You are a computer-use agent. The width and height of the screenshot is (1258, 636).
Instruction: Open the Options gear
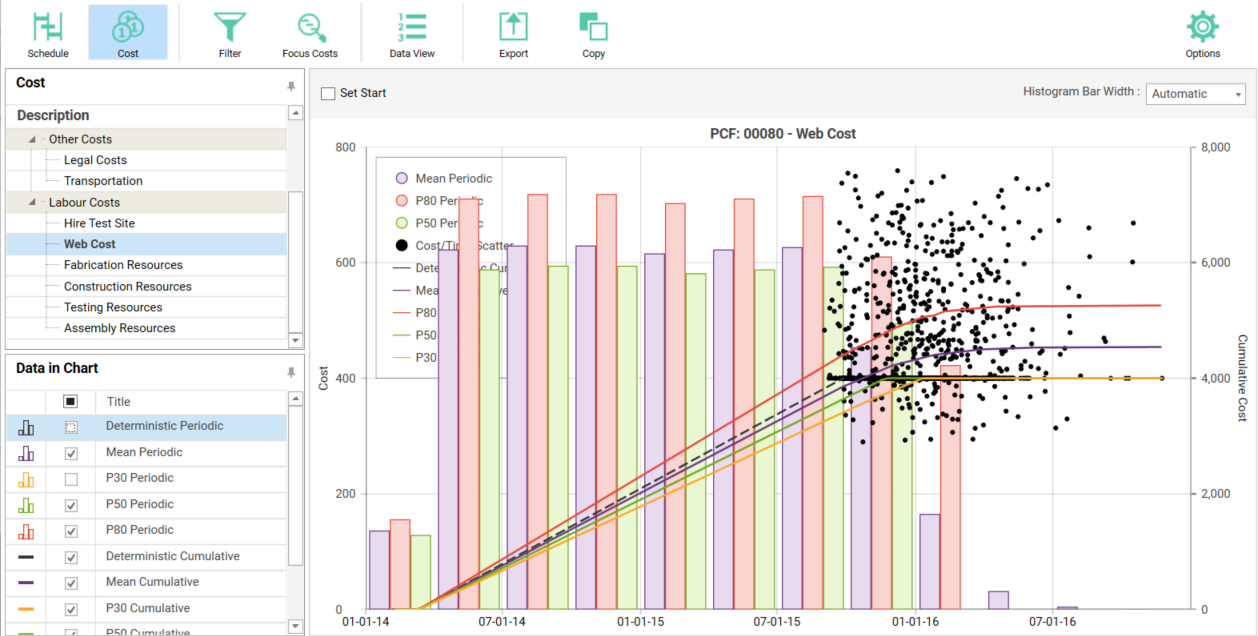[1202, 27]
